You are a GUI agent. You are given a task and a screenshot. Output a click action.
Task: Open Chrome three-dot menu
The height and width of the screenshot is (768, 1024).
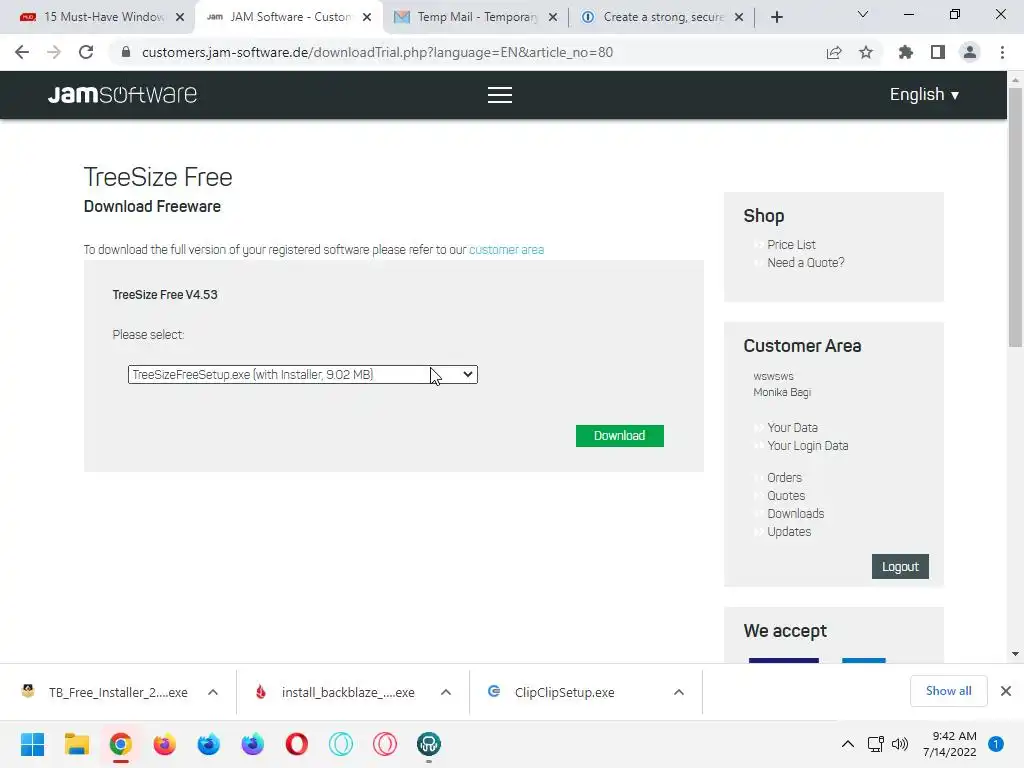point(1002,52)
